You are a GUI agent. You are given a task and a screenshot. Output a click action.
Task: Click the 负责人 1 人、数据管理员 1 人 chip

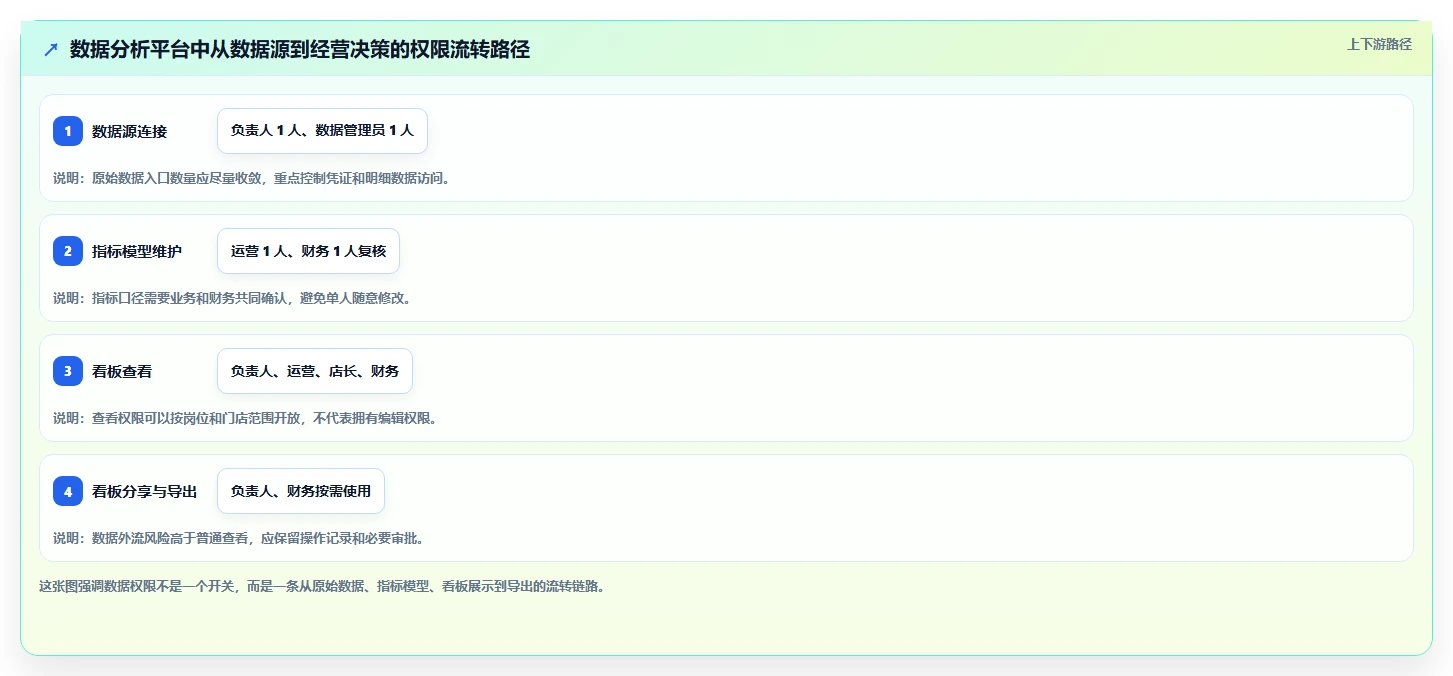click(x=322, y=131)
